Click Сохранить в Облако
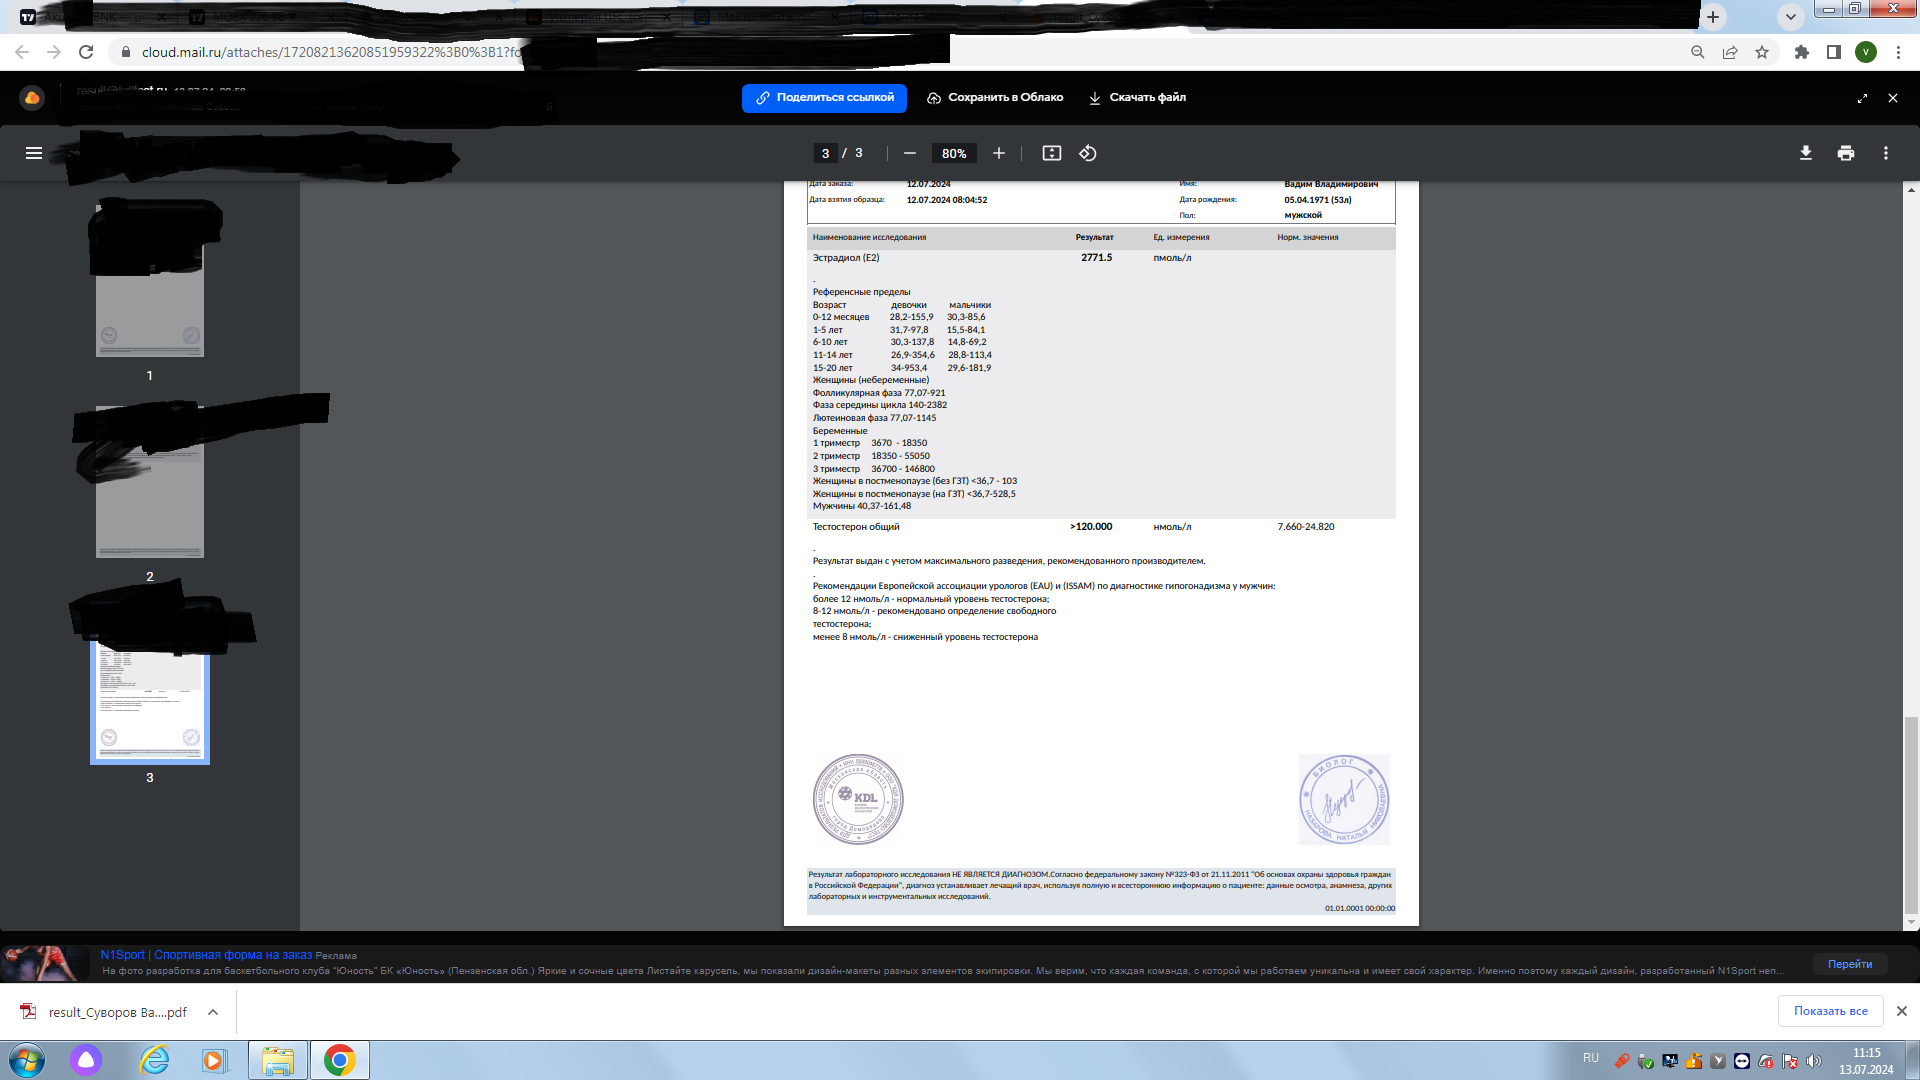1920x1080 pixels. (995, 98)
